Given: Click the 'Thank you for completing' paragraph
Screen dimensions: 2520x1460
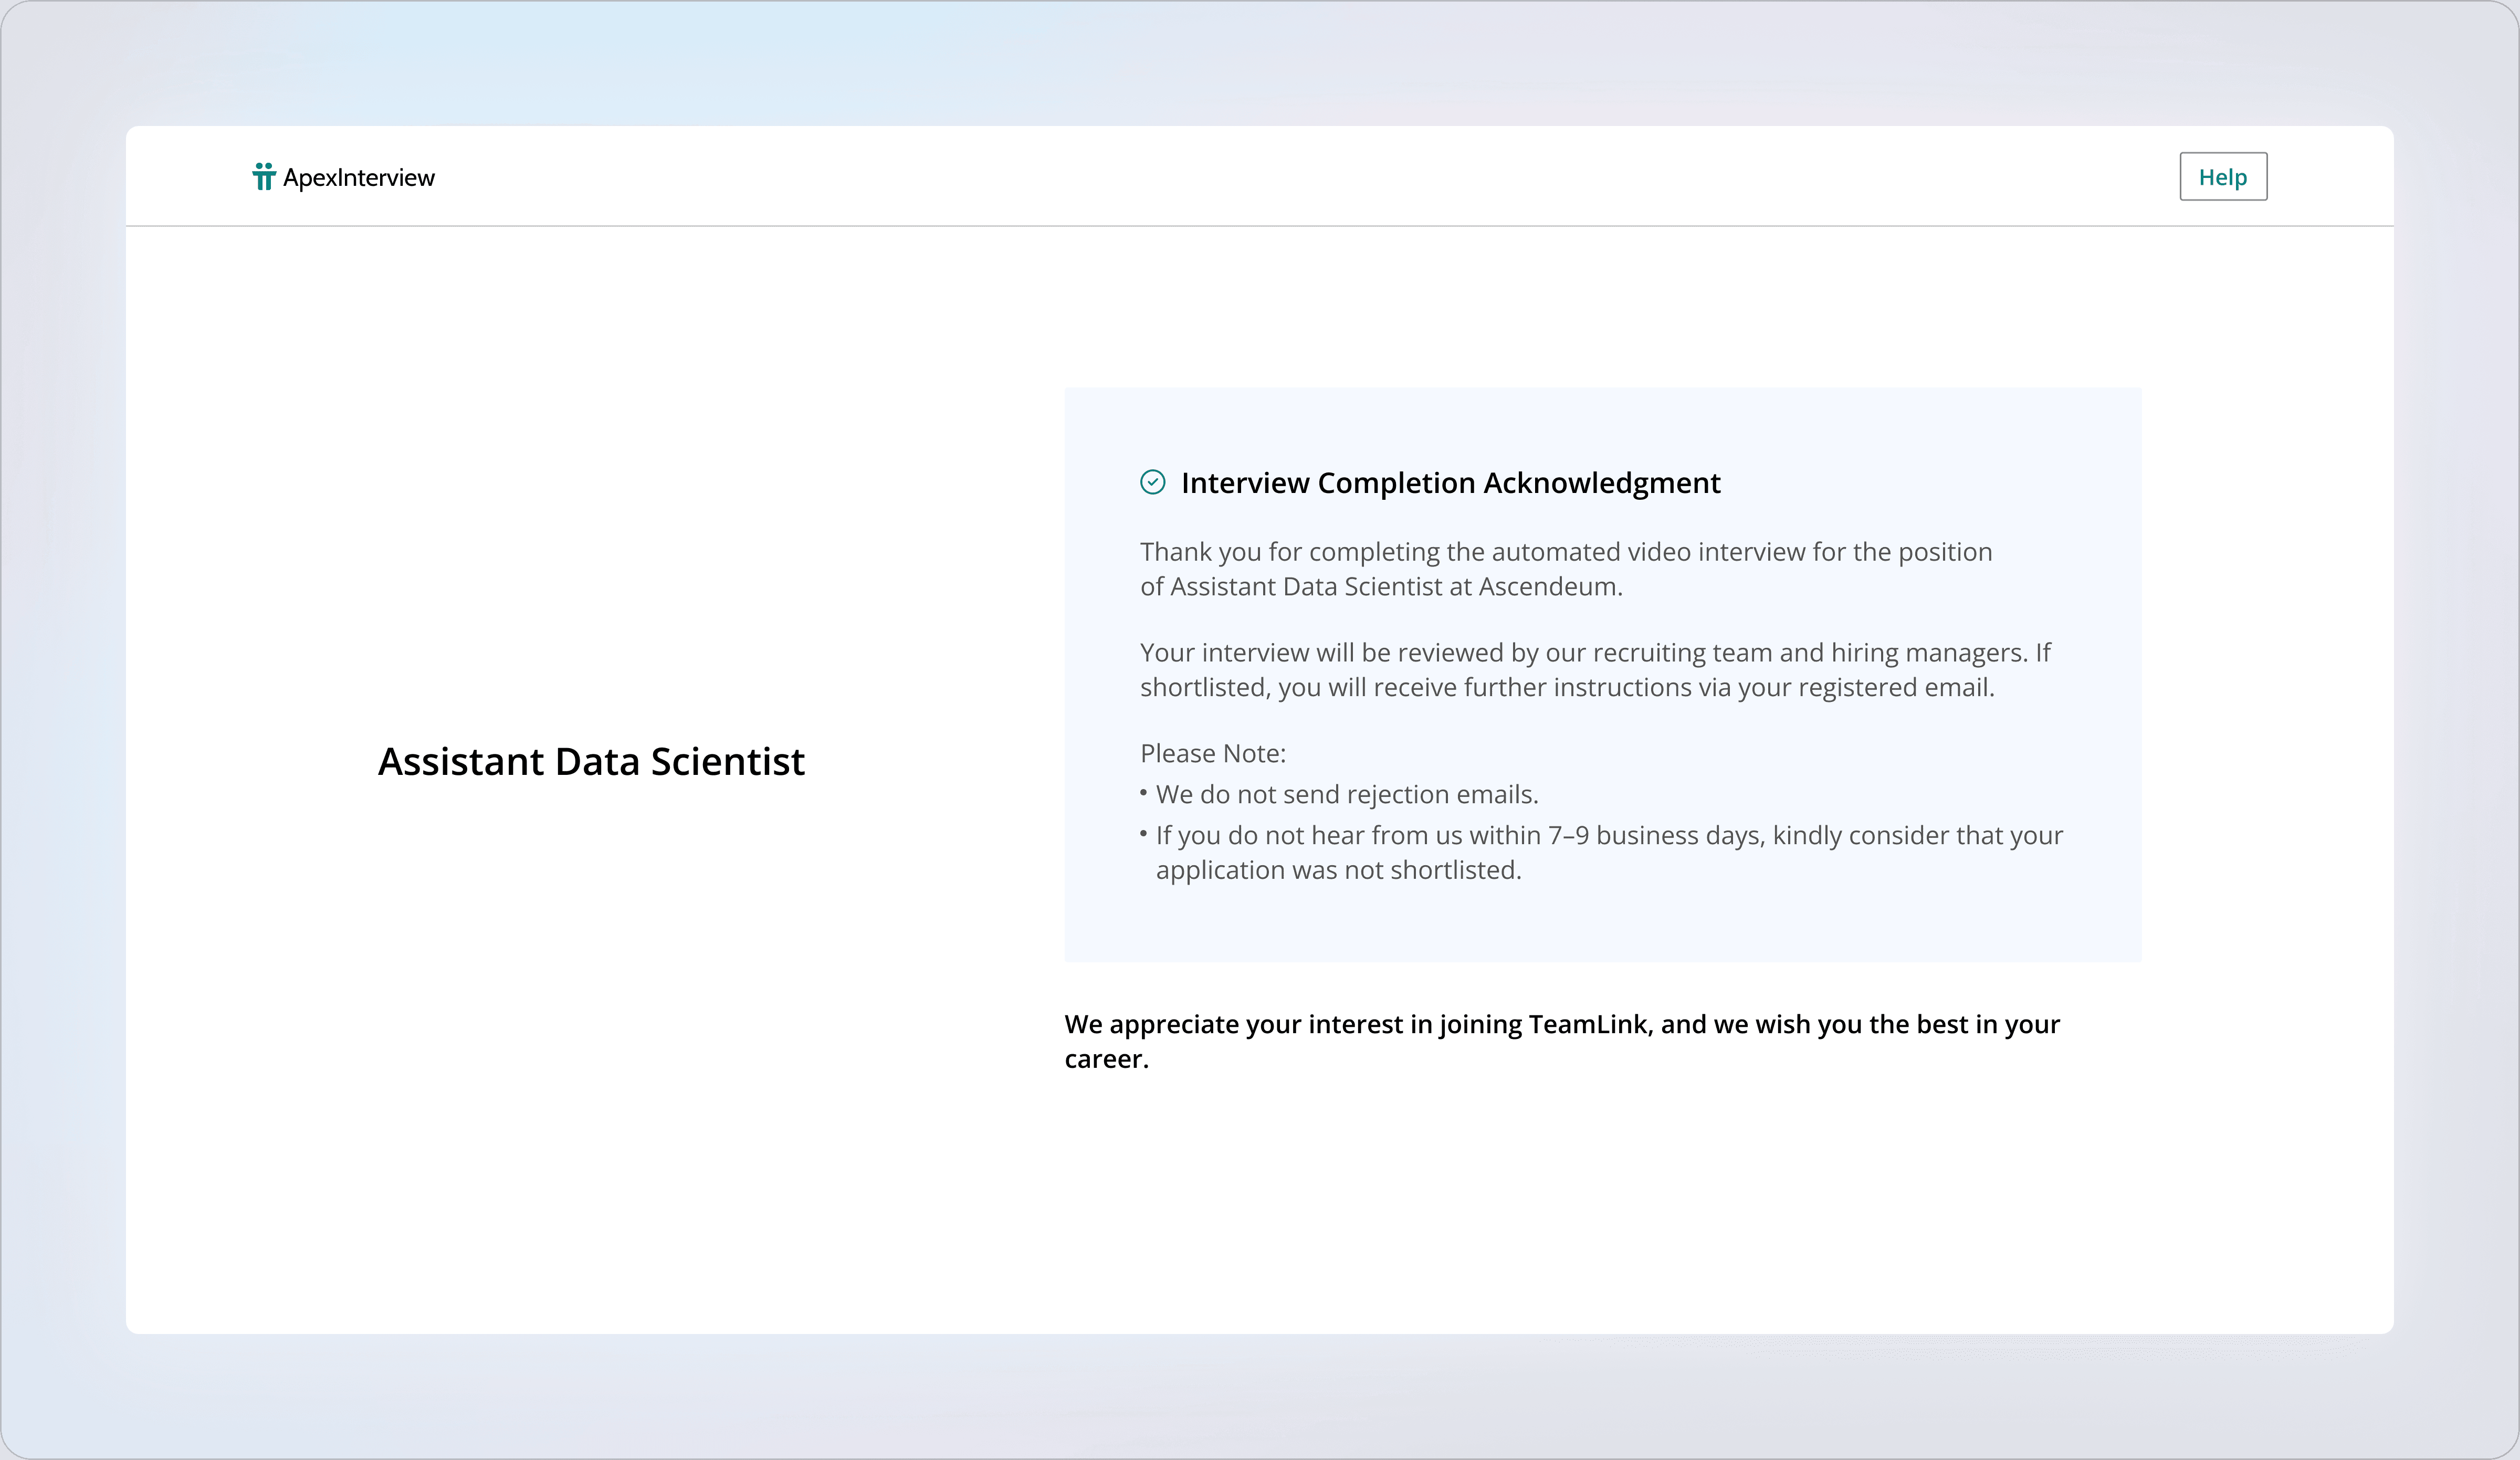Looking at the screenshot, I should (1565, 552).
